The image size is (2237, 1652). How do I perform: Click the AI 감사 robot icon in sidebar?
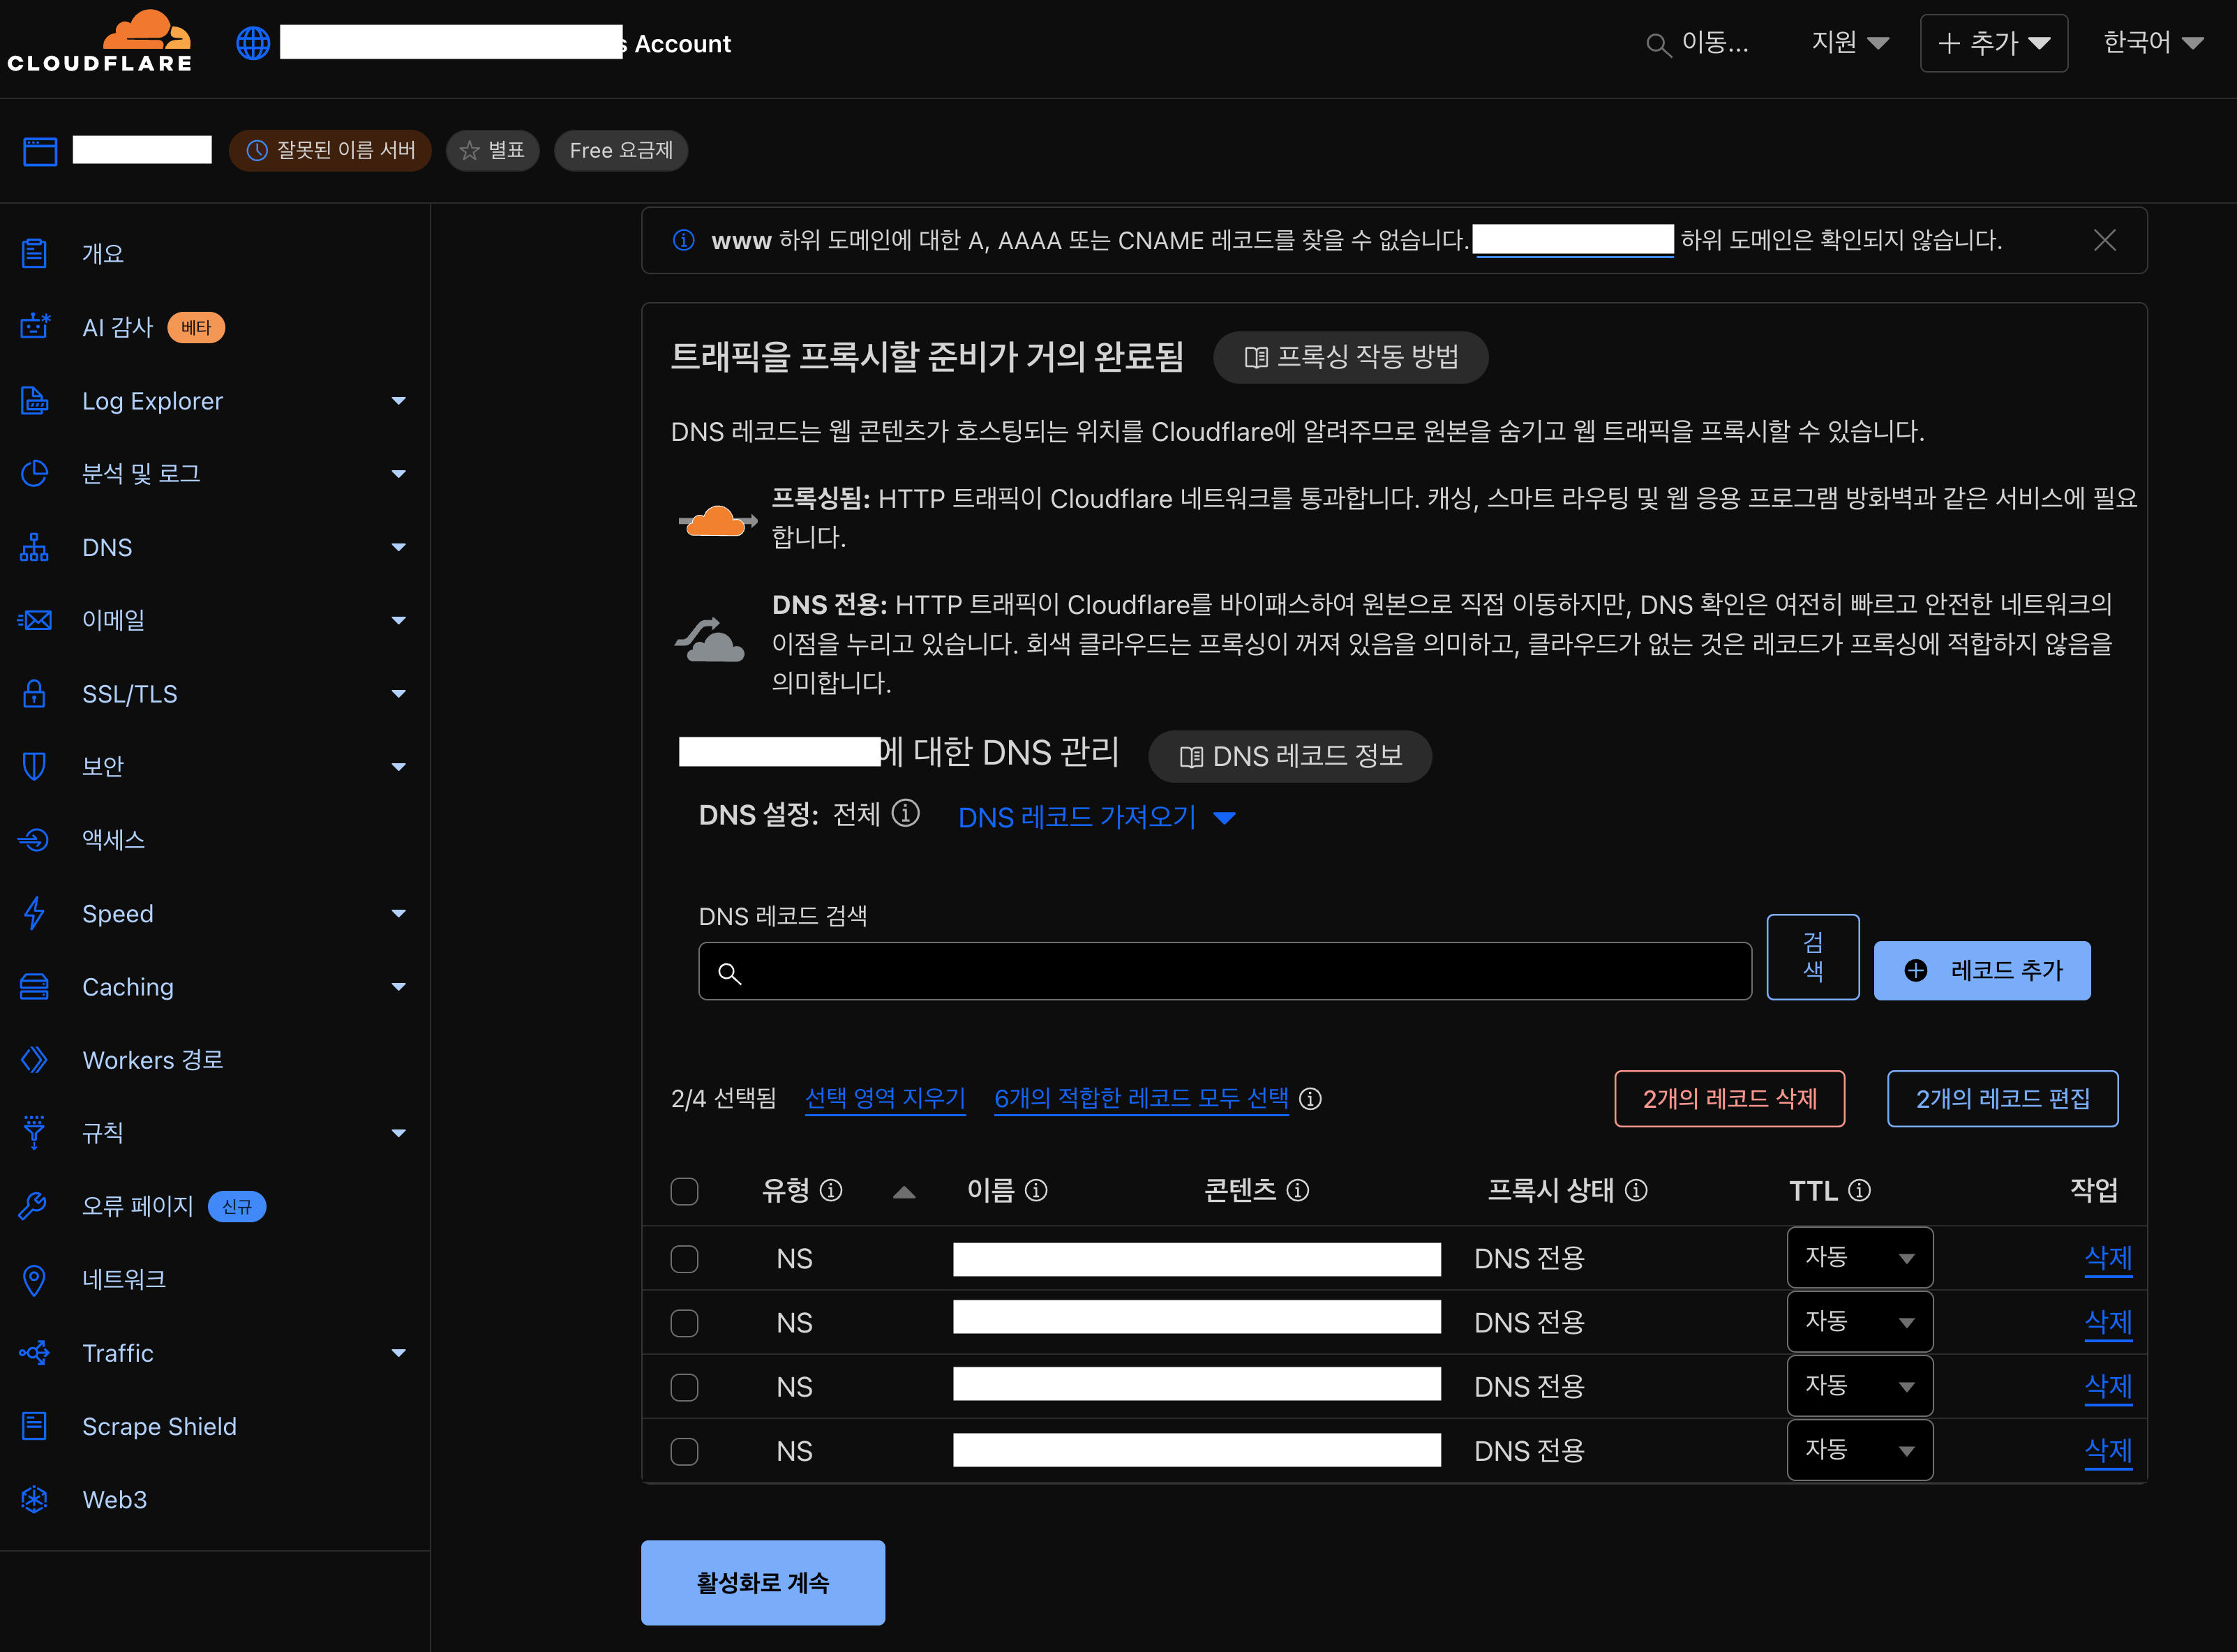coord(35,327)
